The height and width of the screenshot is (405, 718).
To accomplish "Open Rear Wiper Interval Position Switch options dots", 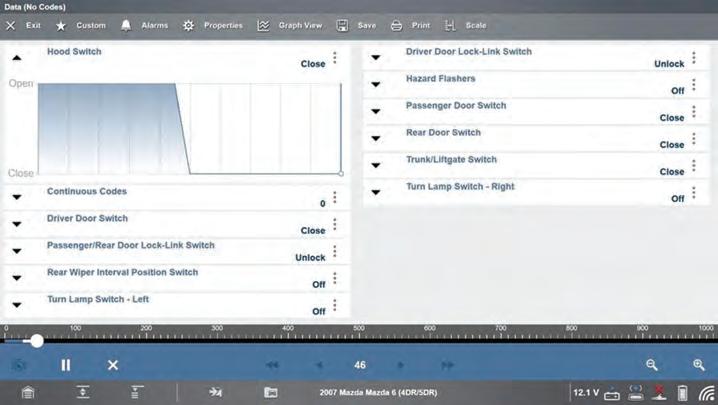I will click(335, 279).
